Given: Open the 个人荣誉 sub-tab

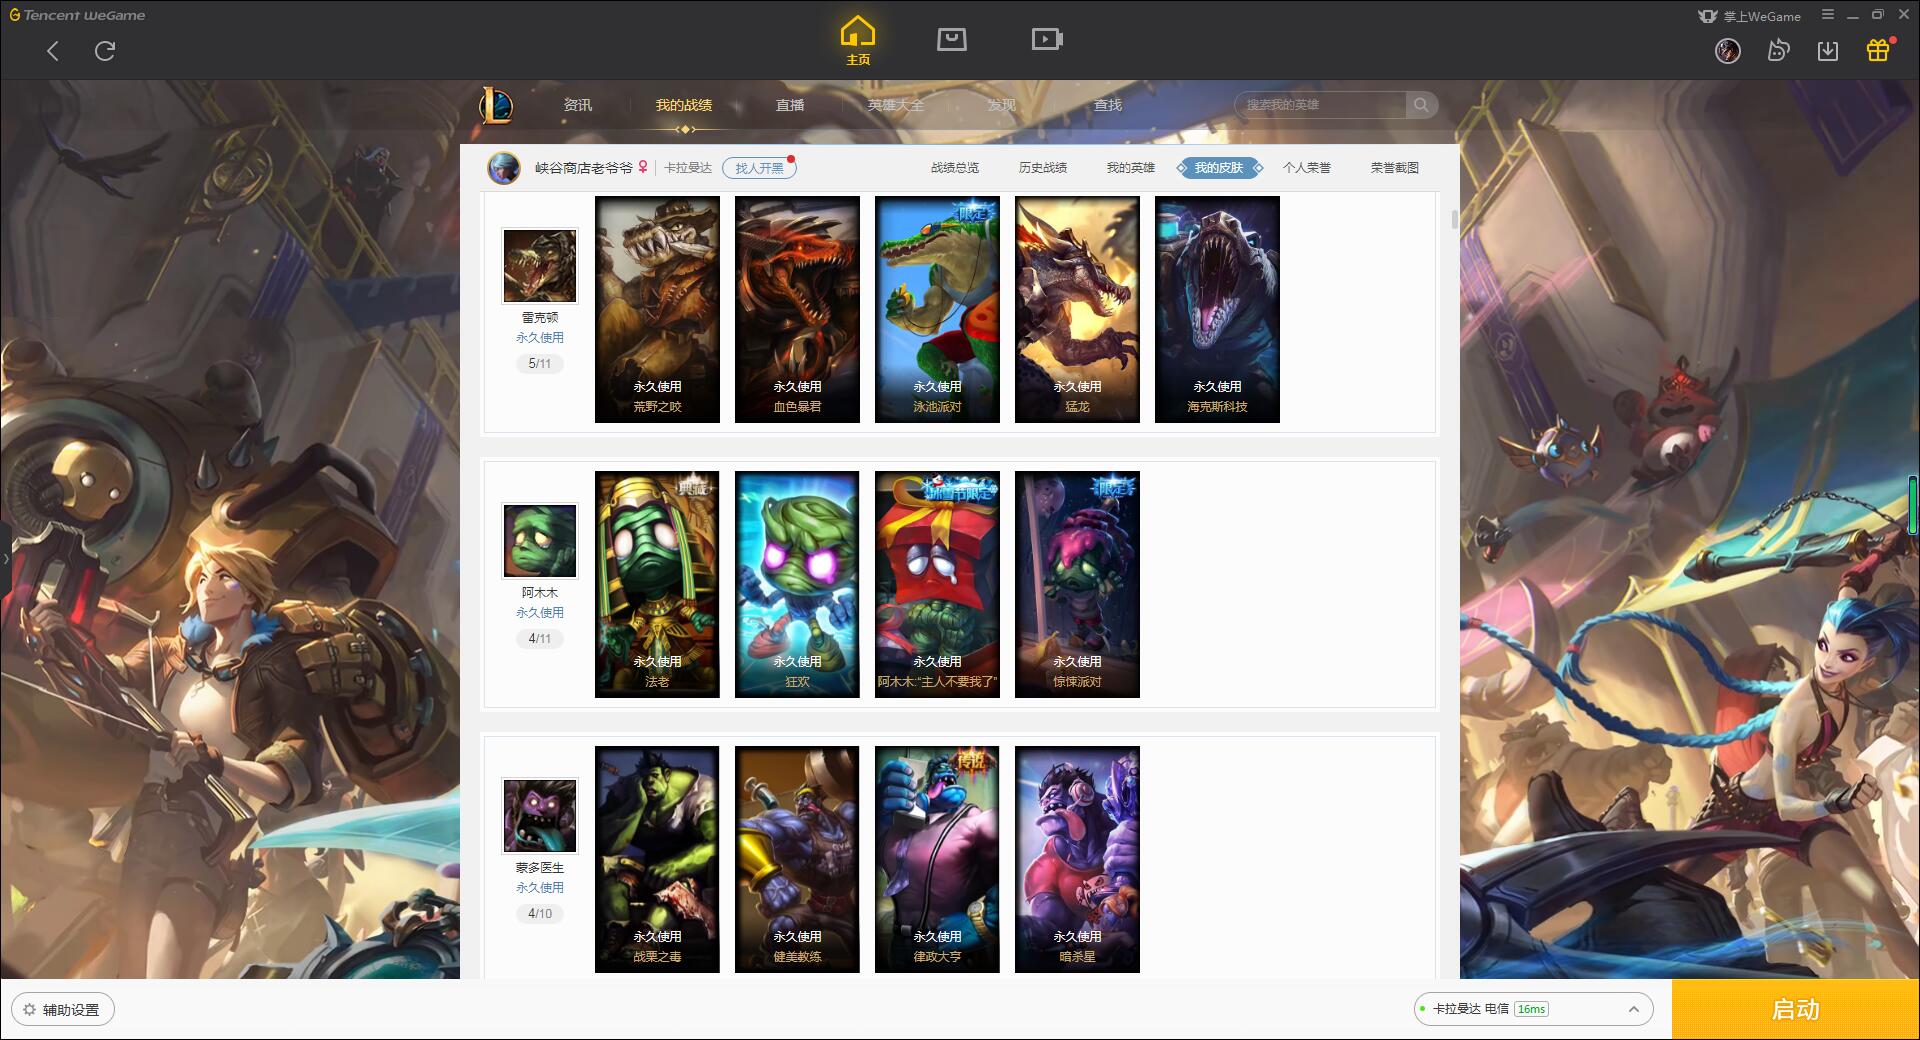Looking at the screenshot, I should [1307, 168].
